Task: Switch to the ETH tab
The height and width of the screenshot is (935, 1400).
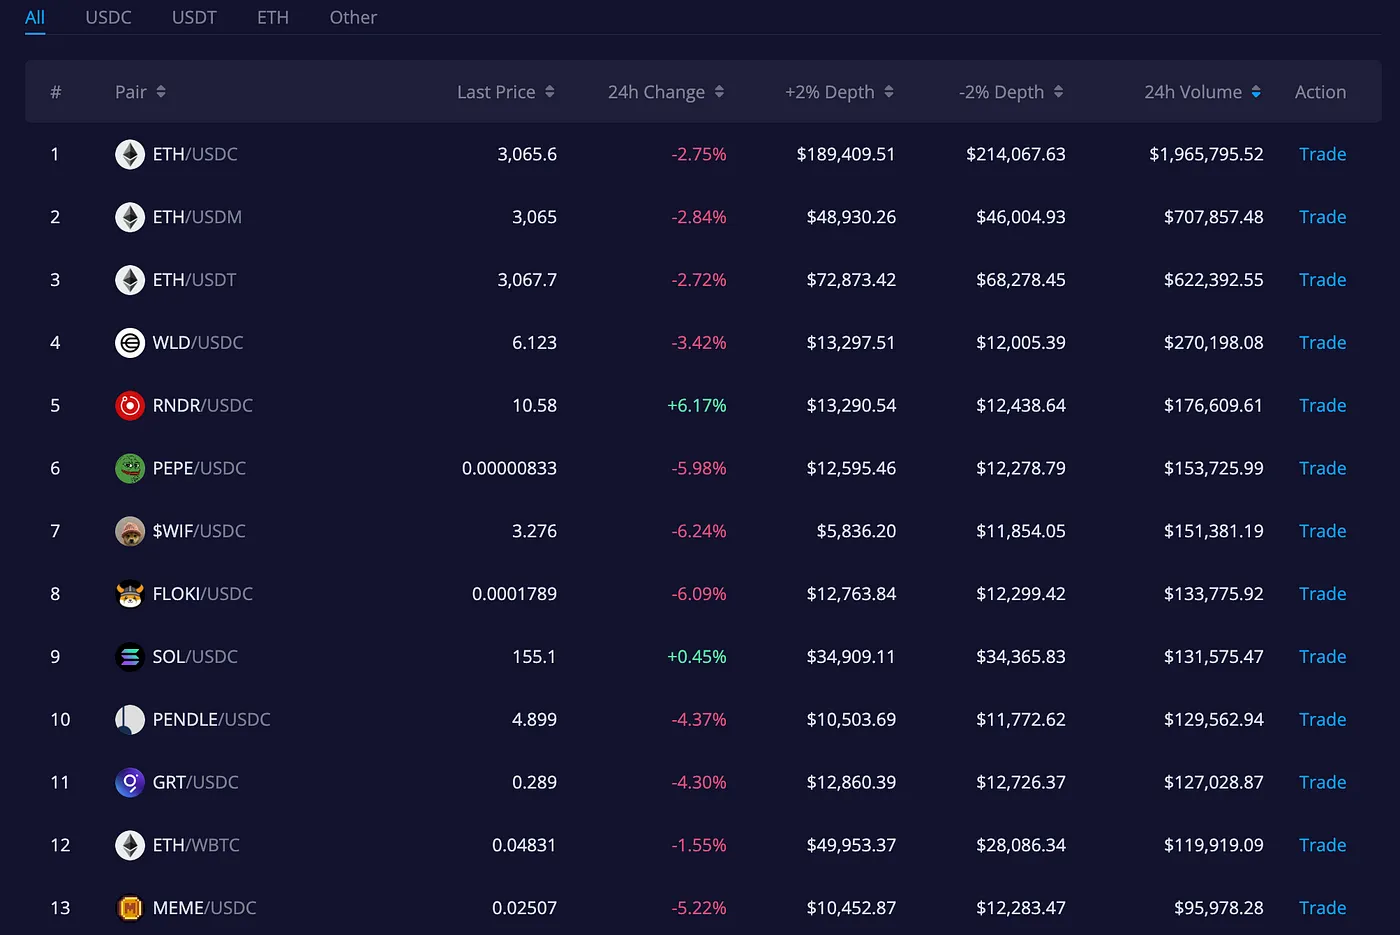Action: [x=273, y=18]
